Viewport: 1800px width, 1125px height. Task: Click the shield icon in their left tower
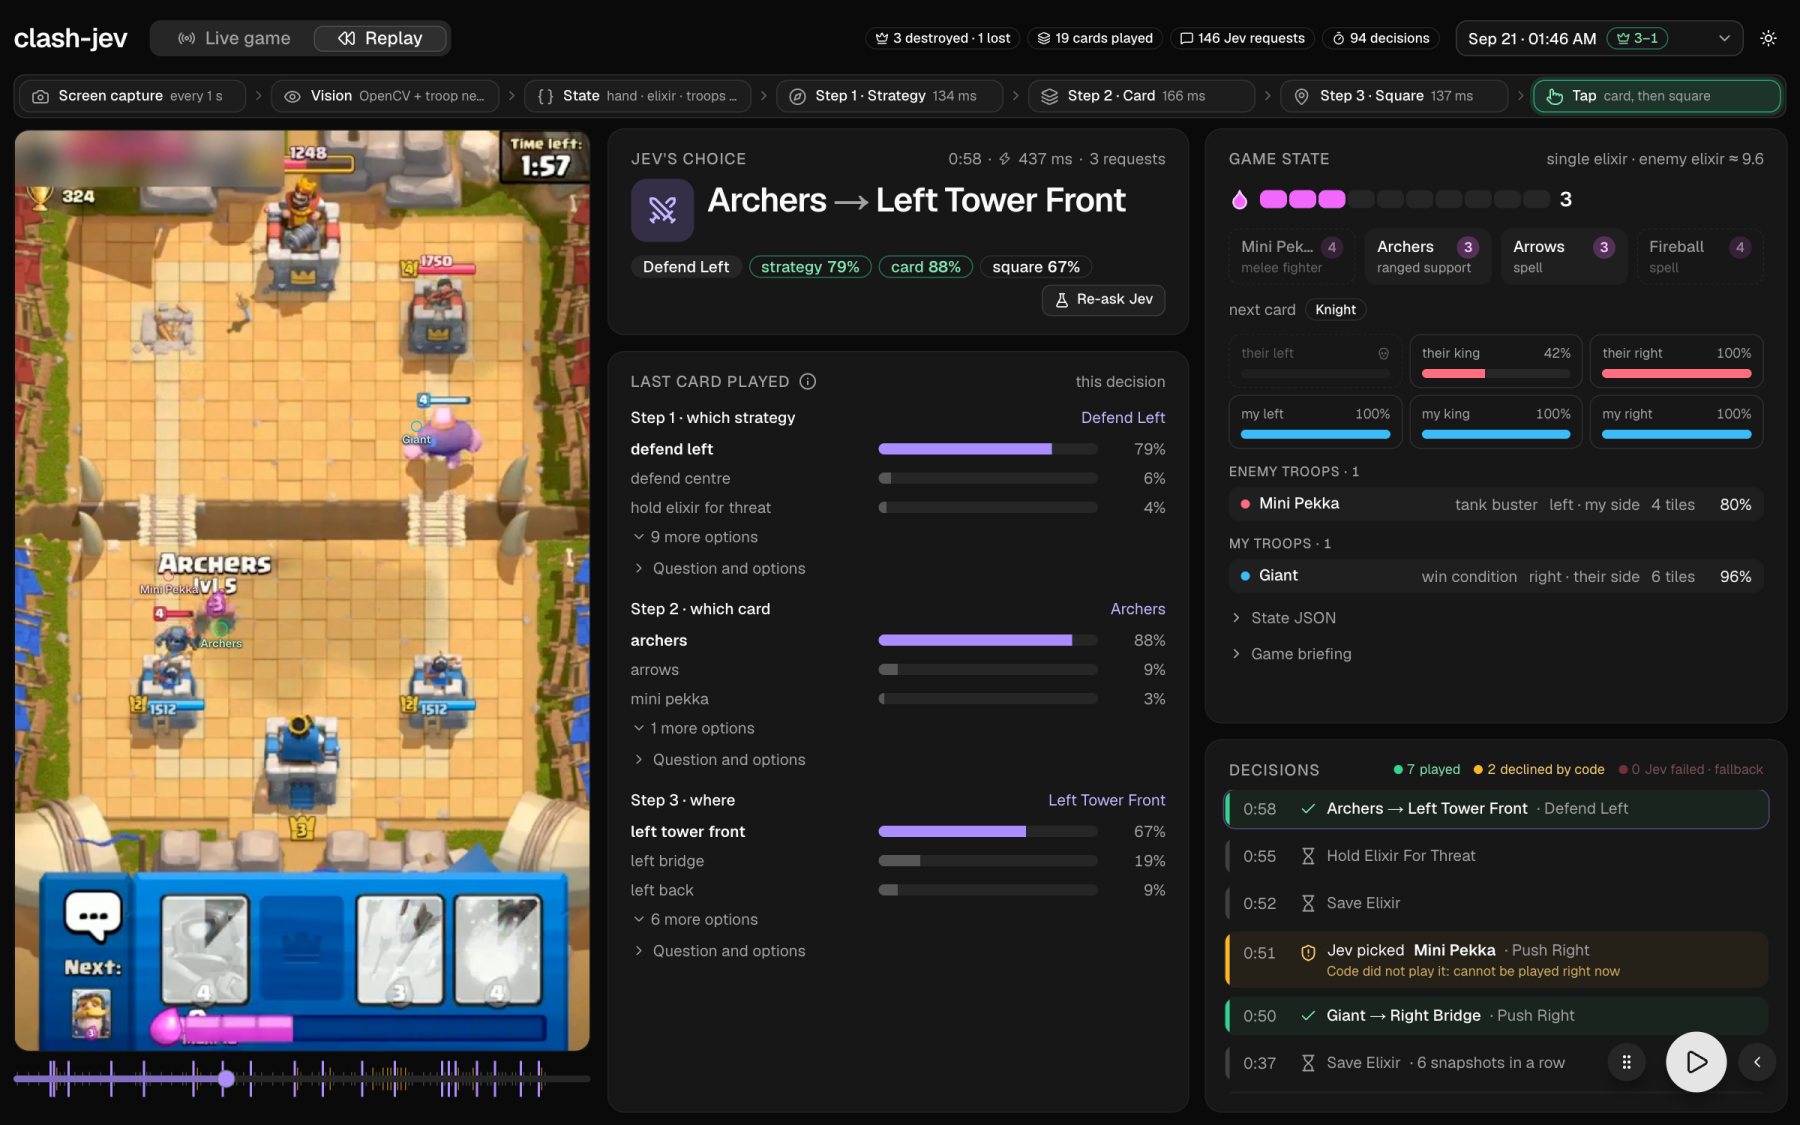point(1383,353)
